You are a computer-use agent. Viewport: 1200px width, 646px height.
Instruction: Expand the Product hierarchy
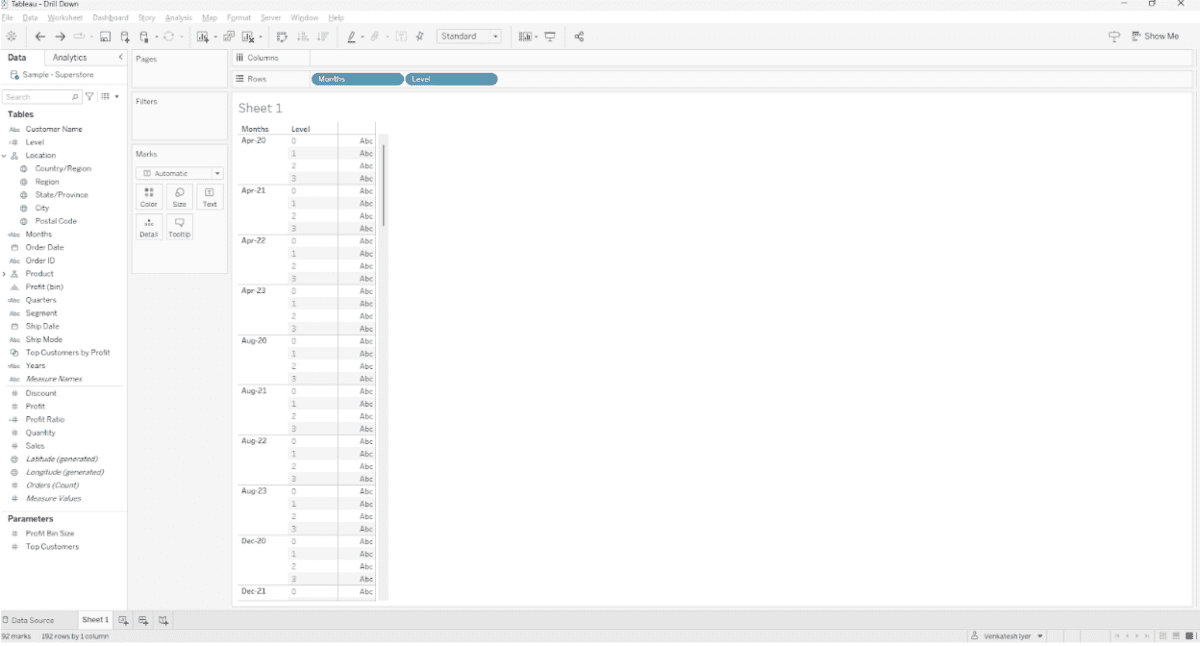(x=4, y=274)
